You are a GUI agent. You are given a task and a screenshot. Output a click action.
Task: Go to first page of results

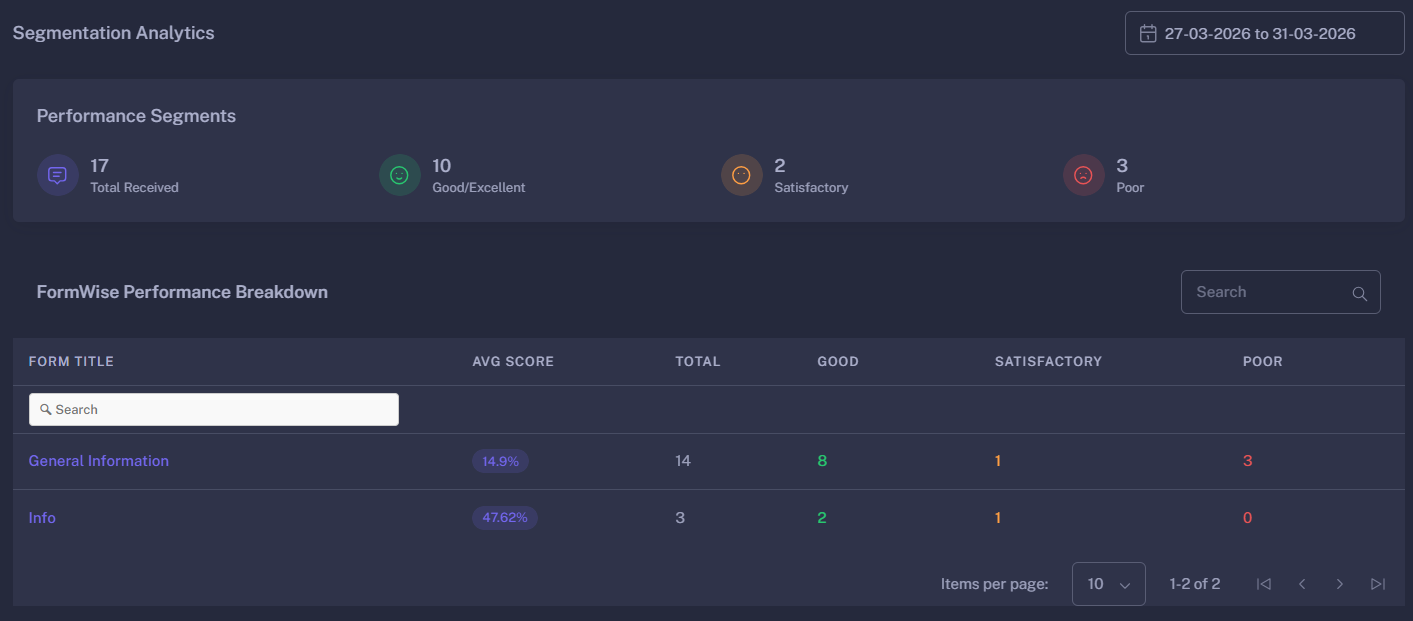[x=1264, y=584]
